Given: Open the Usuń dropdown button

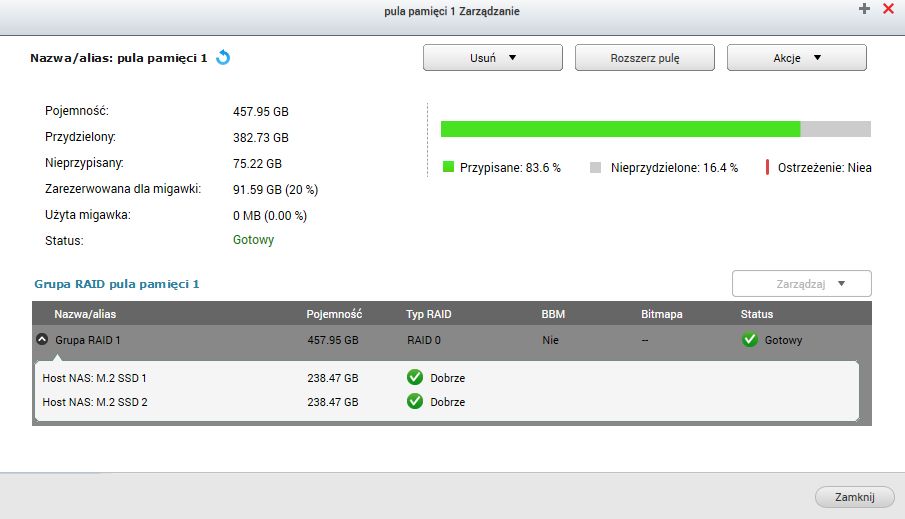Looking at the screenshot, I should click(493, 58).
